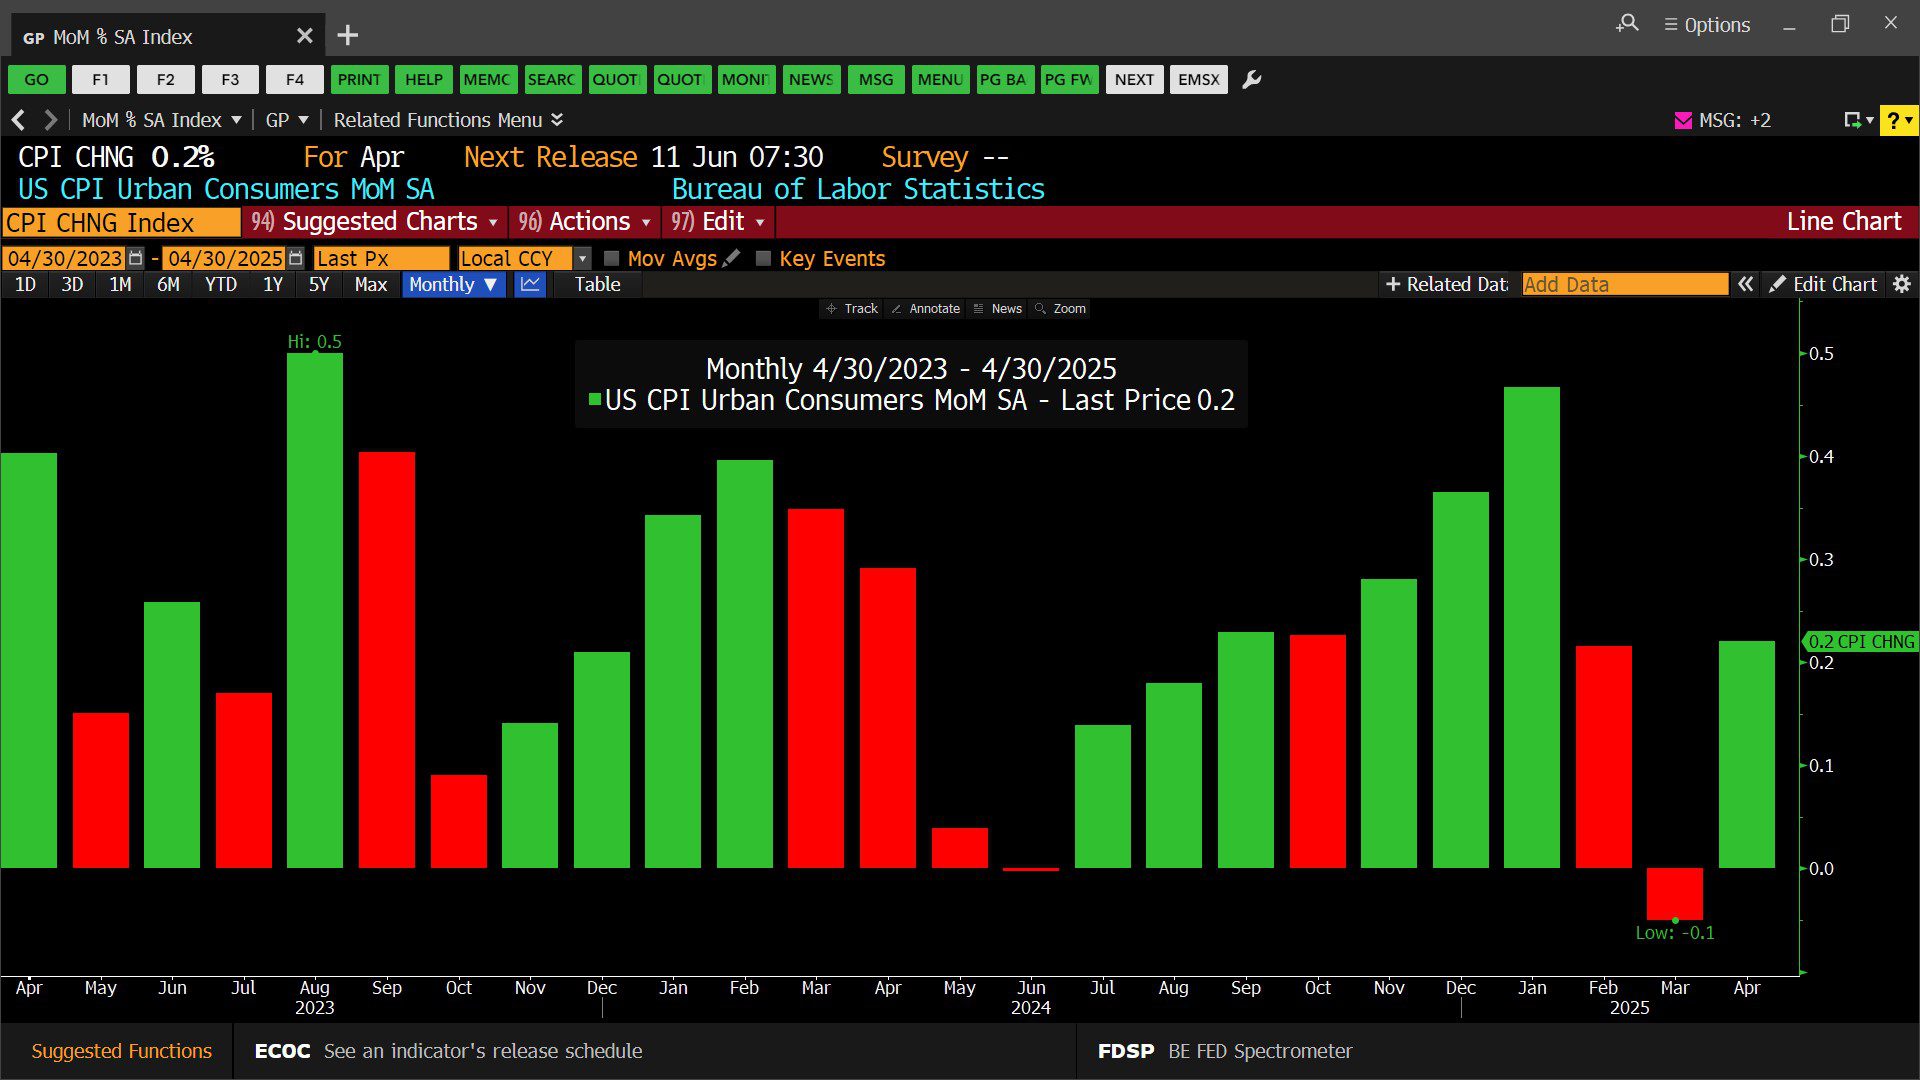1920x1080 pixels.
Task: Click the line chart type icon
Action: (x=530, y=285)
